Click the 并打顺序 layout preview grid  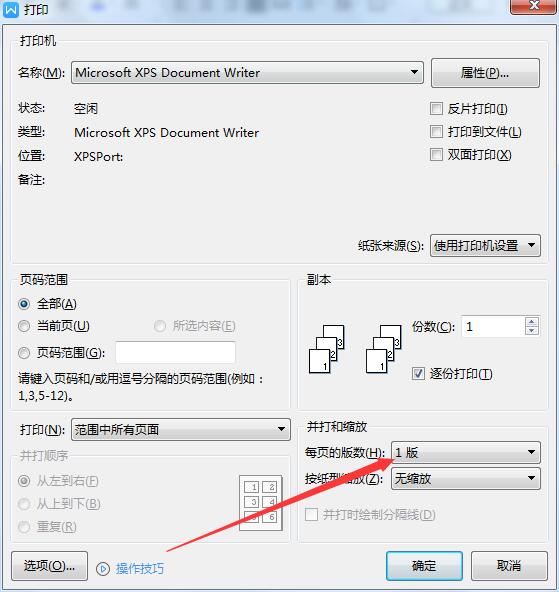pos(261,503)
